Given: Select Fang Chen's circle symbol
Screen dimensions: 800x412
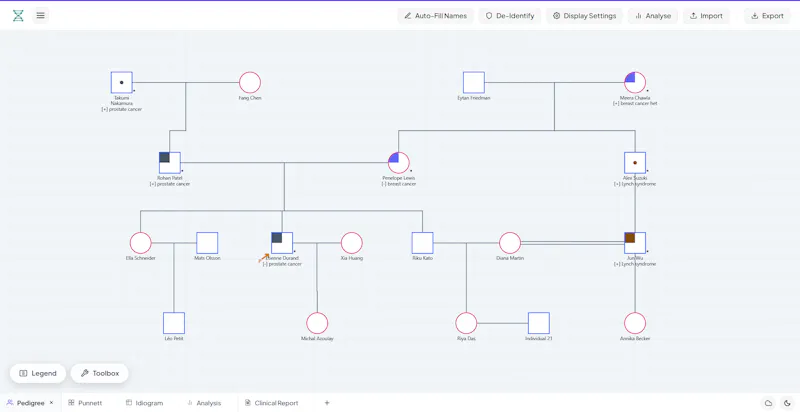Looking at the screenshot, I should point(250,83).
